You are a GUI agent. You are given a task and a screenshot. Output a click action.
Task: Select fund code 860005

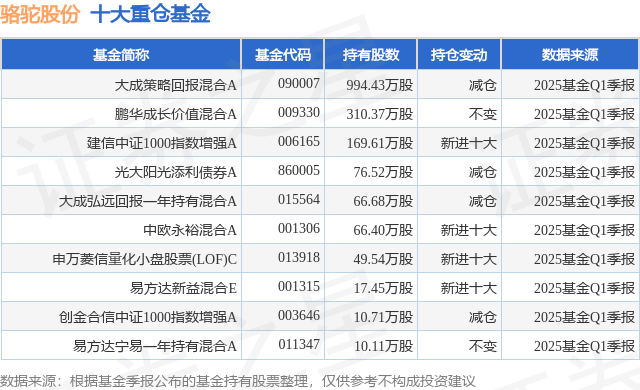[299, 171]
